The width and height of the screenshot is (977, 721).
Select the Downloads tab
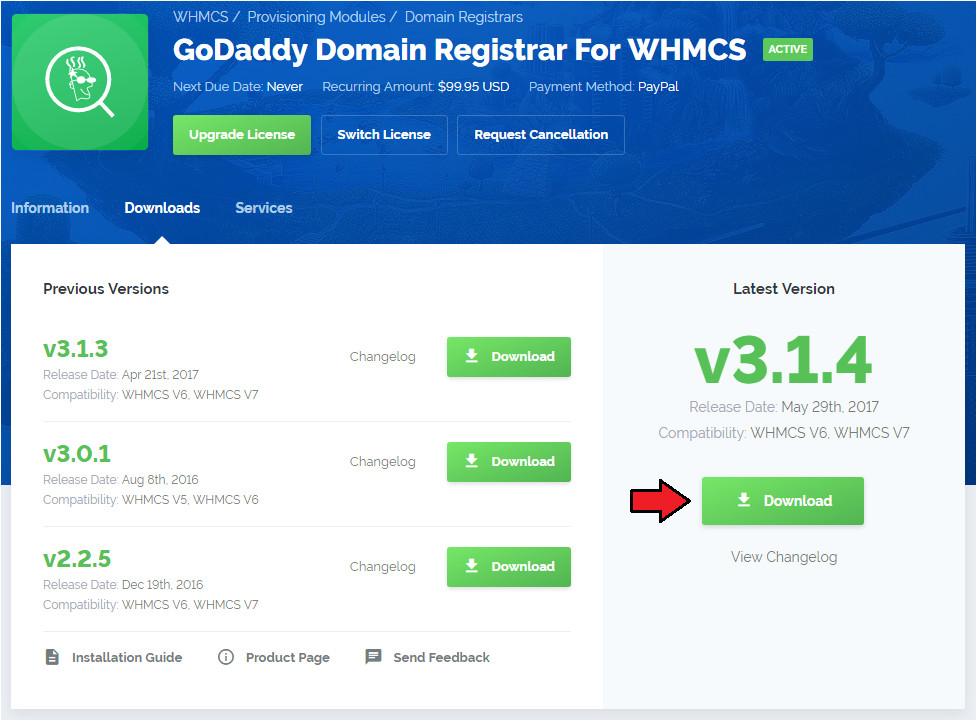pyautogui.click(x=162, y=208)
